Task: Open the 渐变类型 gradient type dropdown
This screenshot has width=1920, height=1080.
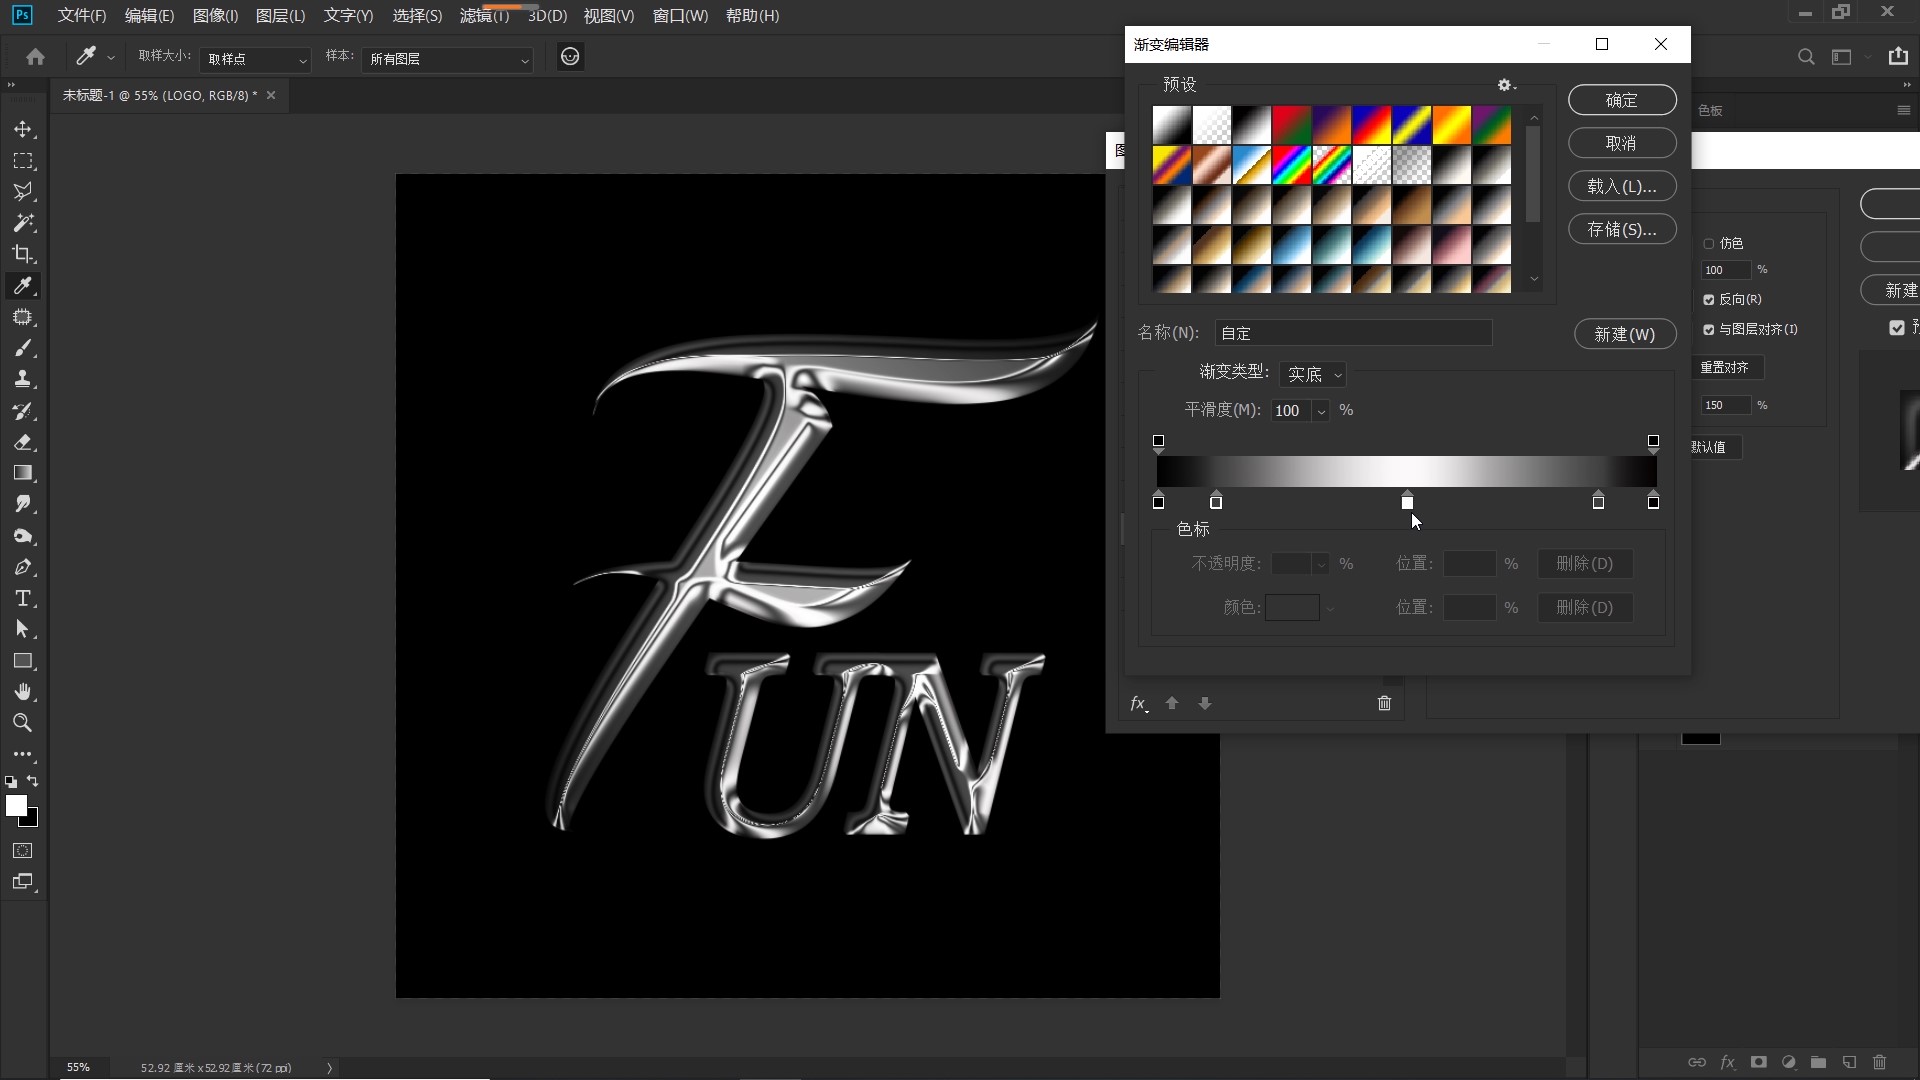Action: click(1313, 374)
